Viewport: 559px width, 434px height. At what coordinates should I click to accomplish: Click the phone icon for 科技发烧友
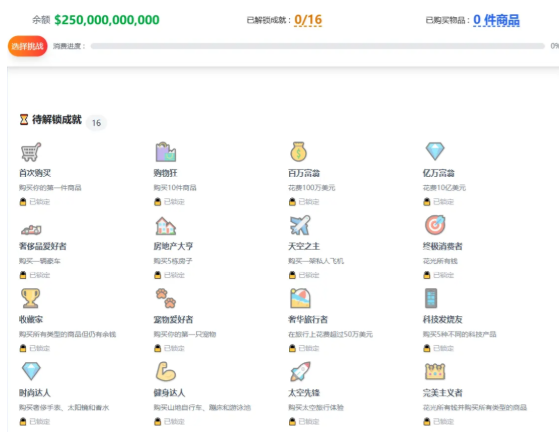[x=431, y=298]
